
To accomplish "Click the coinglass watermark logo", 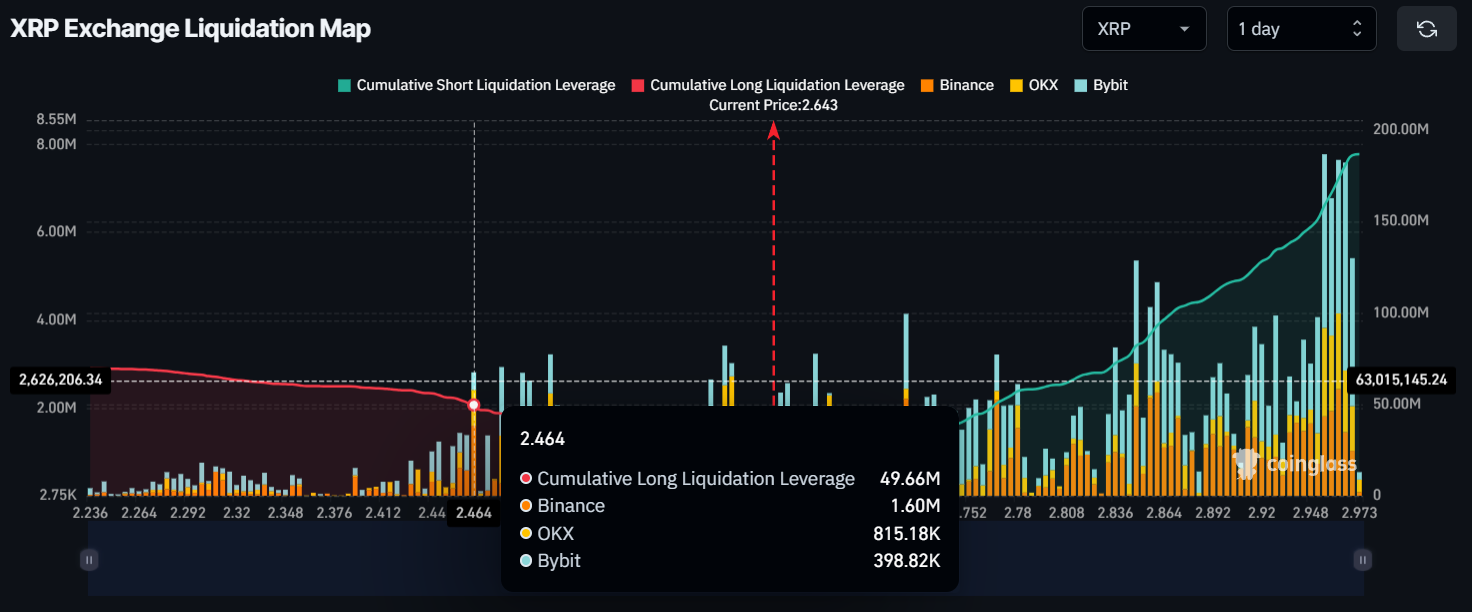I will click(x=1295, y=464).
